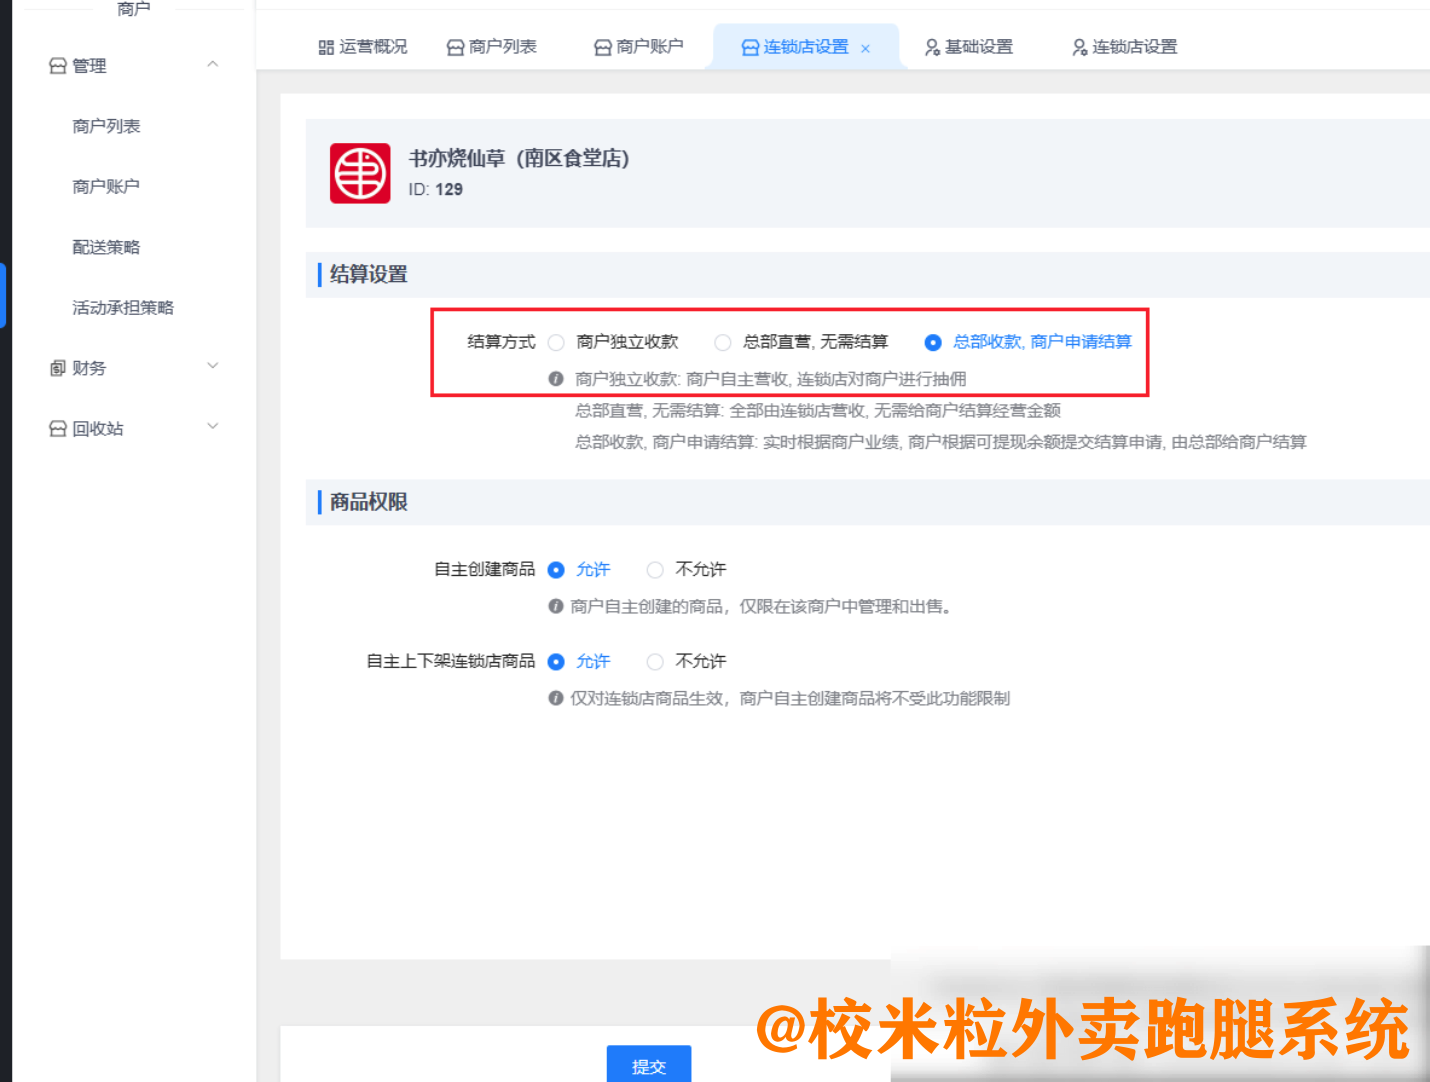
Task: Select 总部直营, 无需结算 radio option
Action: pyautogui.click(x=722, y=343)
